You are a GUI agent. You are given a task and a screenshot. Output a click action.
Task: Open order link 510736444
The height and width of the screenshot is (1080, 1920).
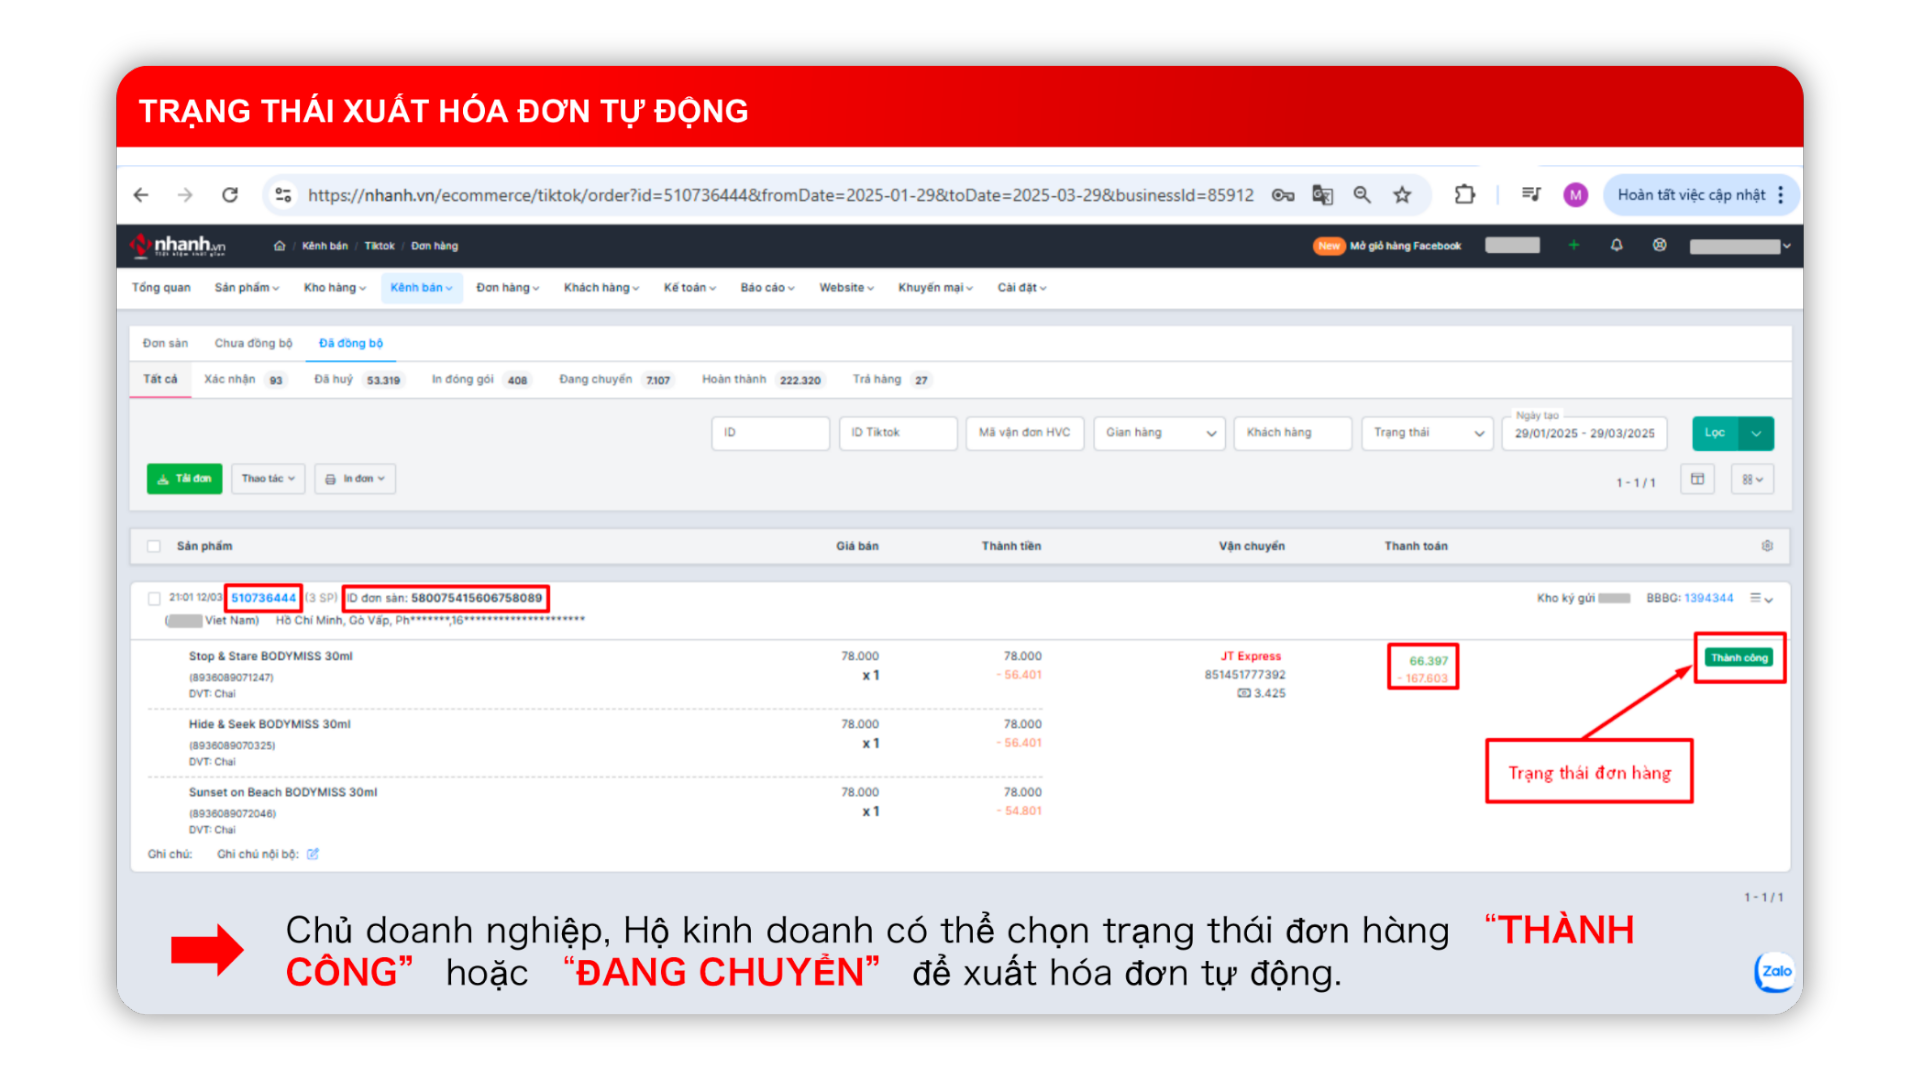pos(263,598)
